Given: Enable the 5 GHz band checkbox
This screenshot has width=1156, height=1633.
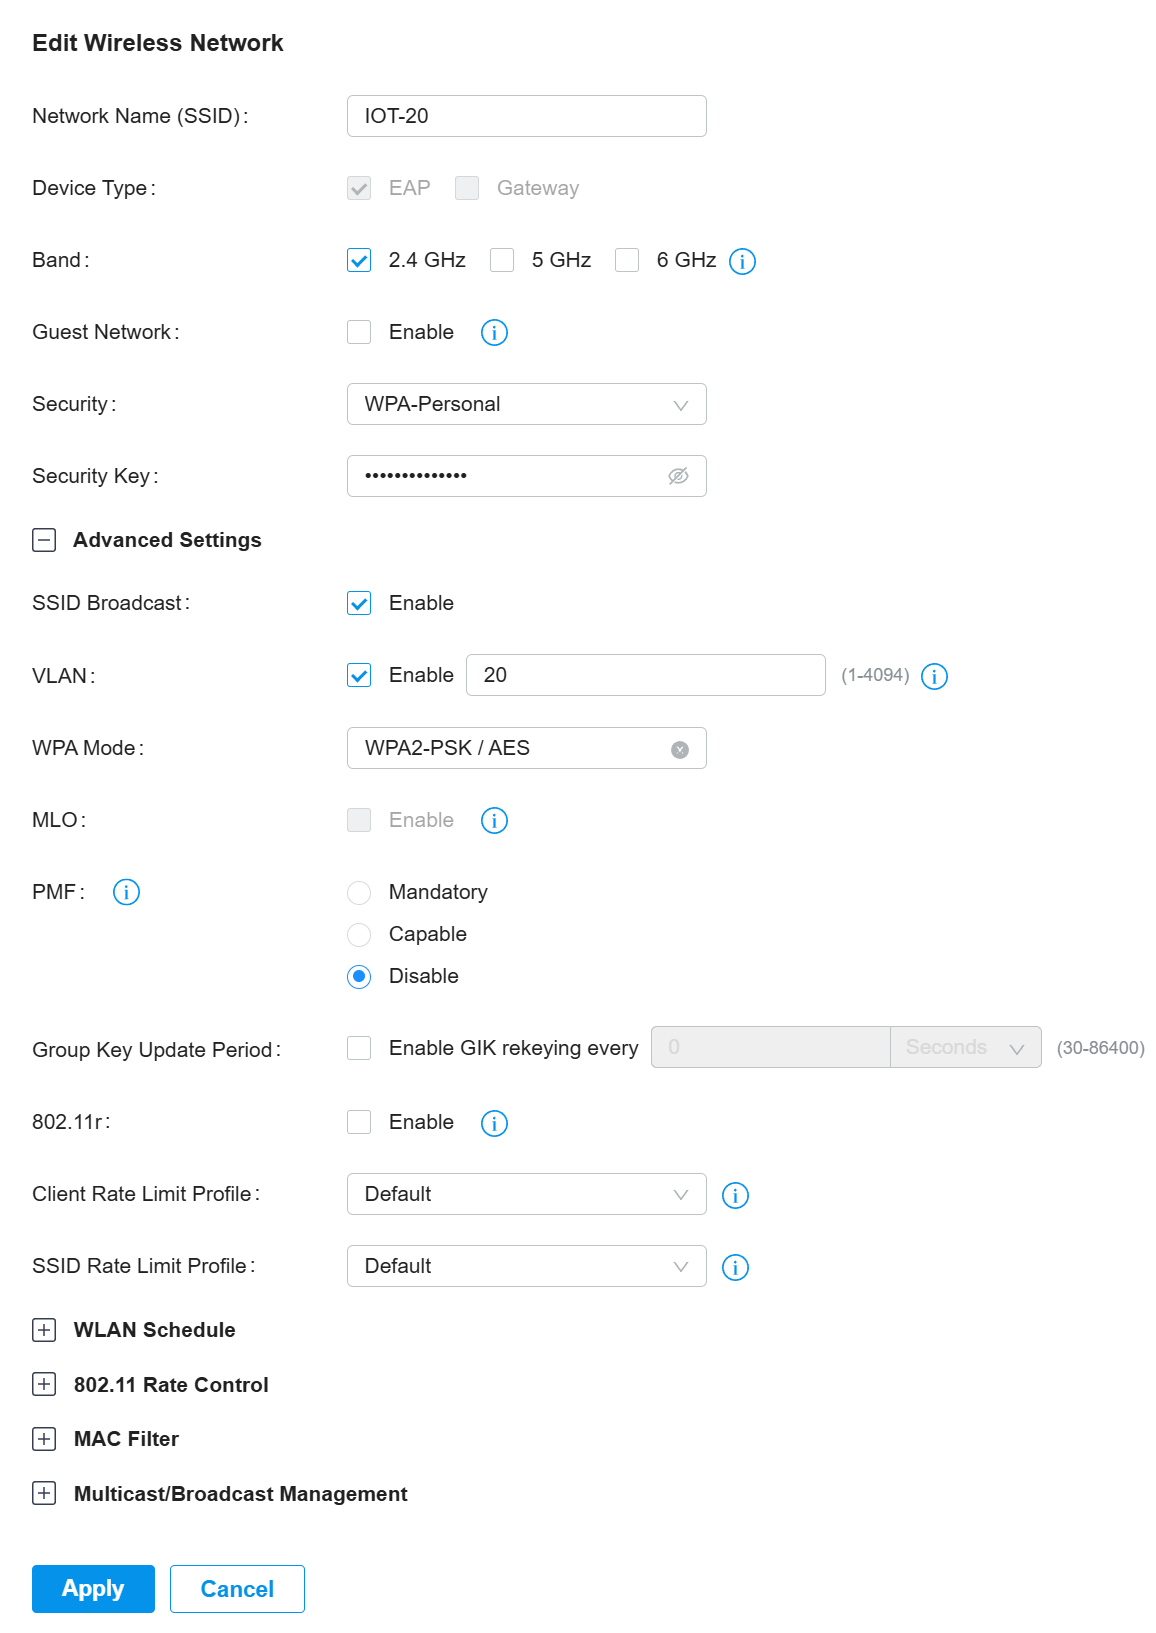Looking at the screenshot, I should click(x=502, y=260).
